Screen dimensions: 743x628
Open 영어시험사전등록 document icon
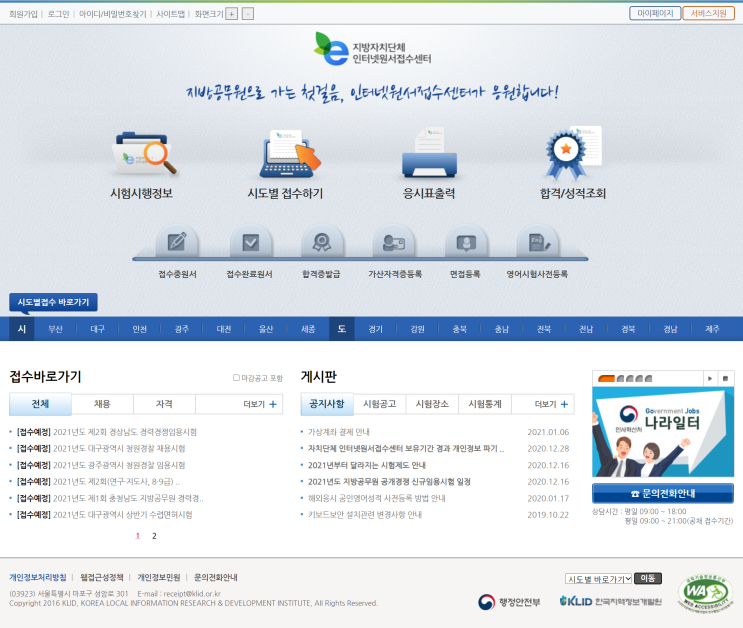538,242
